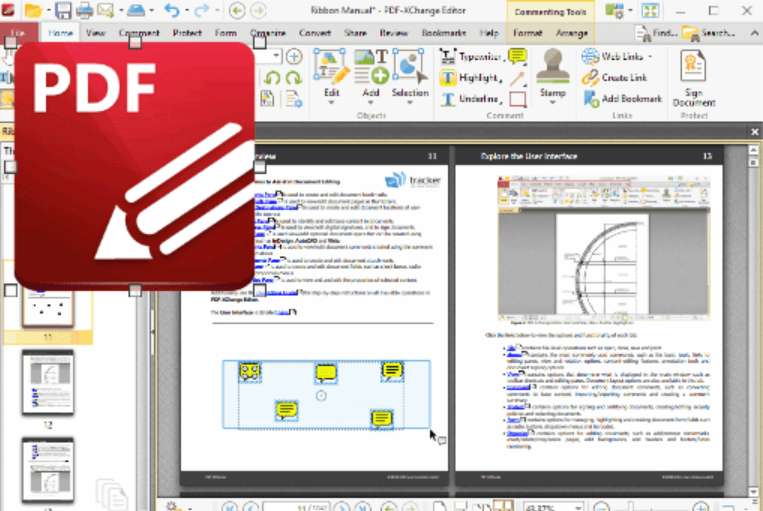
Task: Click the zoom in plus icon in the ribbon
Action: click(x=293, y=56)
